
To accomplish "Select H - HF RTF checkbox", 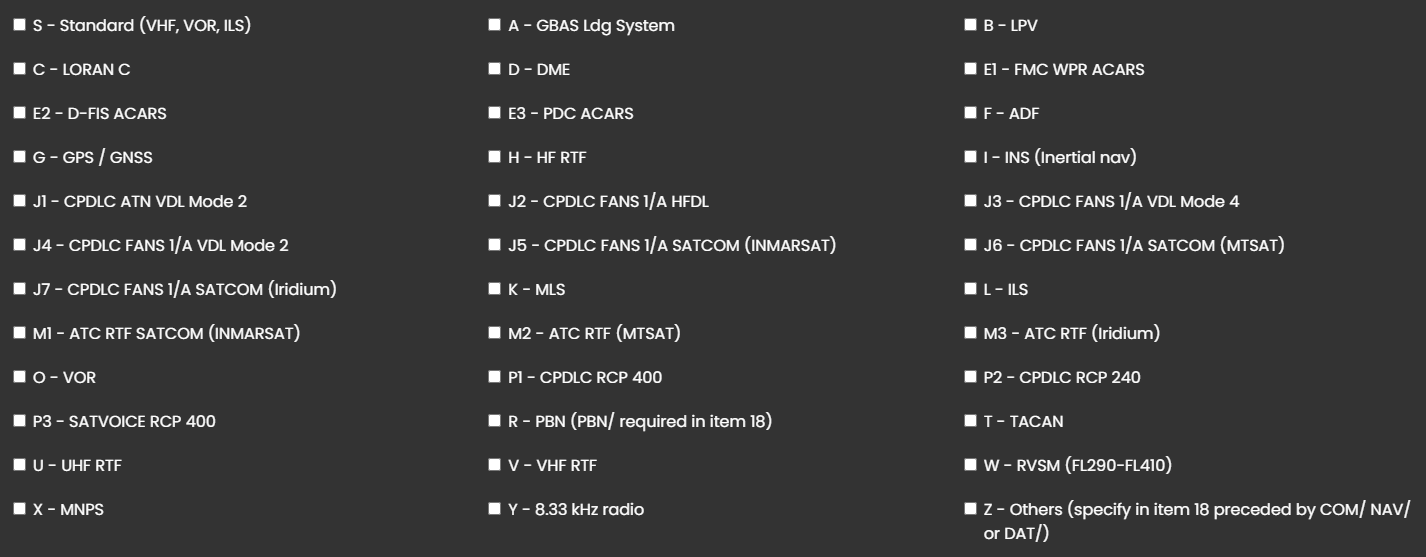I will pyautogui.click(x=494, y=157).
